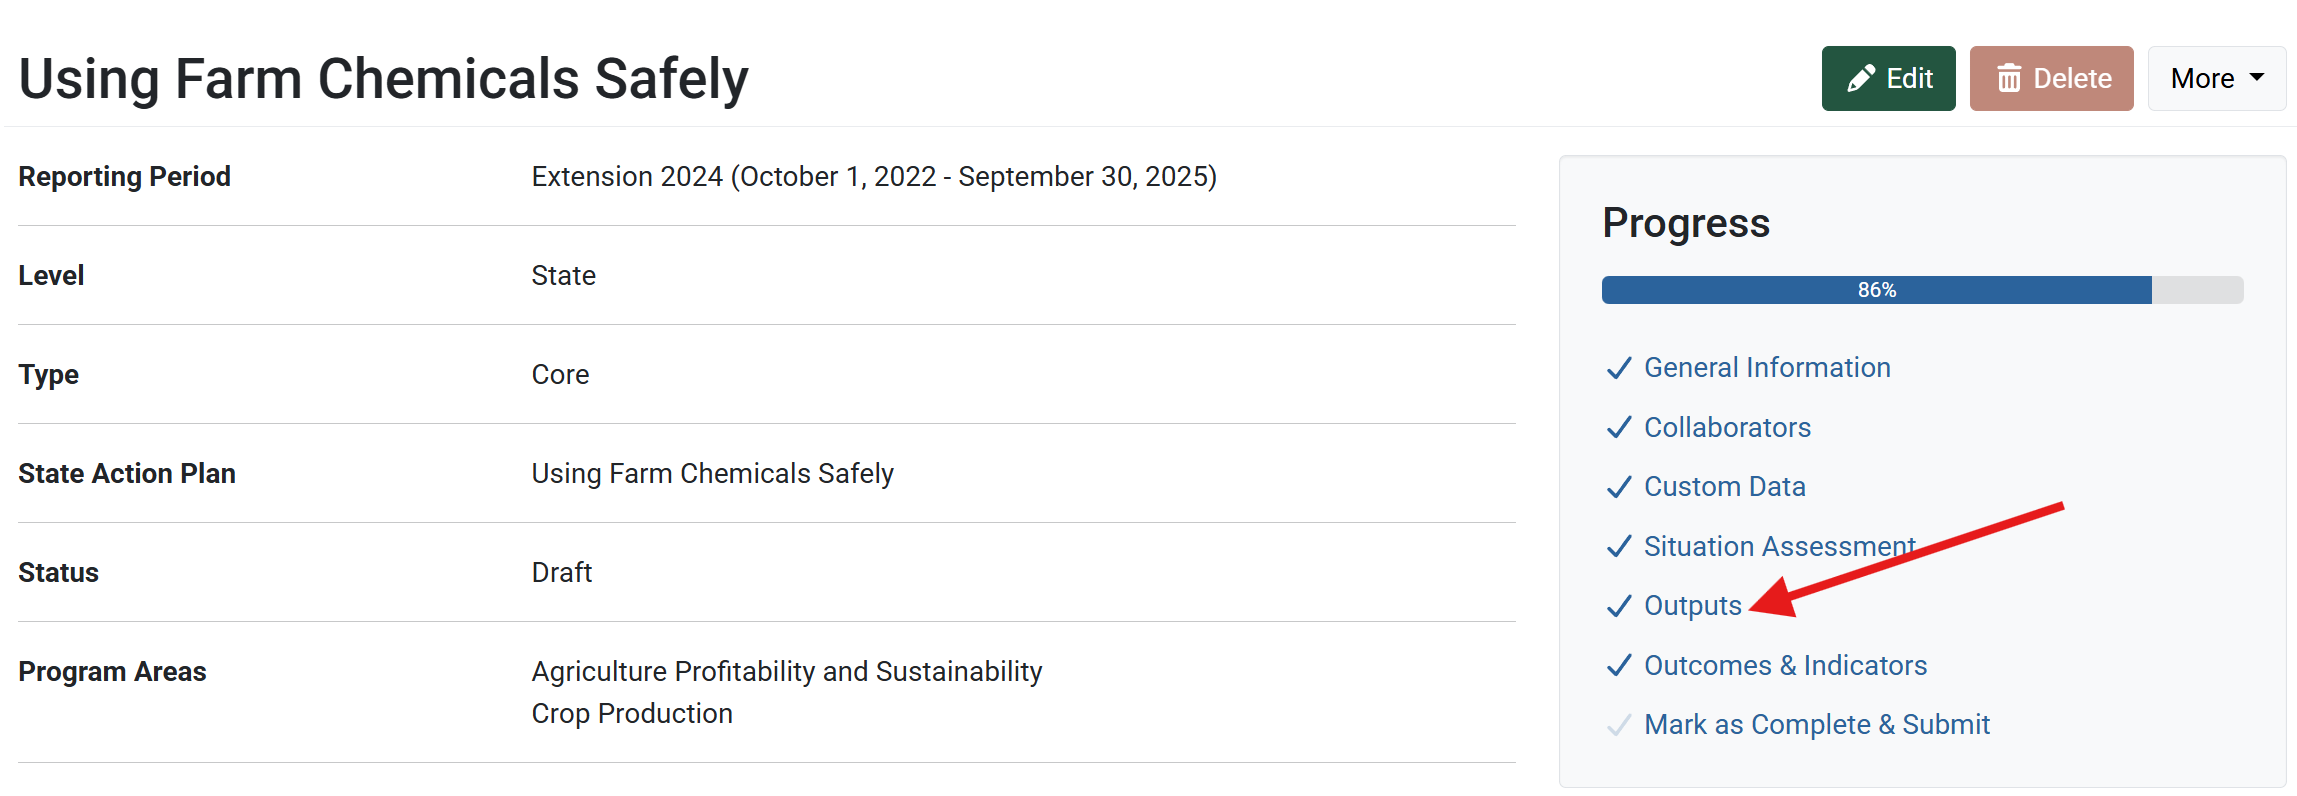Click checkmark icon next to Outputs
The height and width of the screenshot is (796, 2297).
point(1619,606)
